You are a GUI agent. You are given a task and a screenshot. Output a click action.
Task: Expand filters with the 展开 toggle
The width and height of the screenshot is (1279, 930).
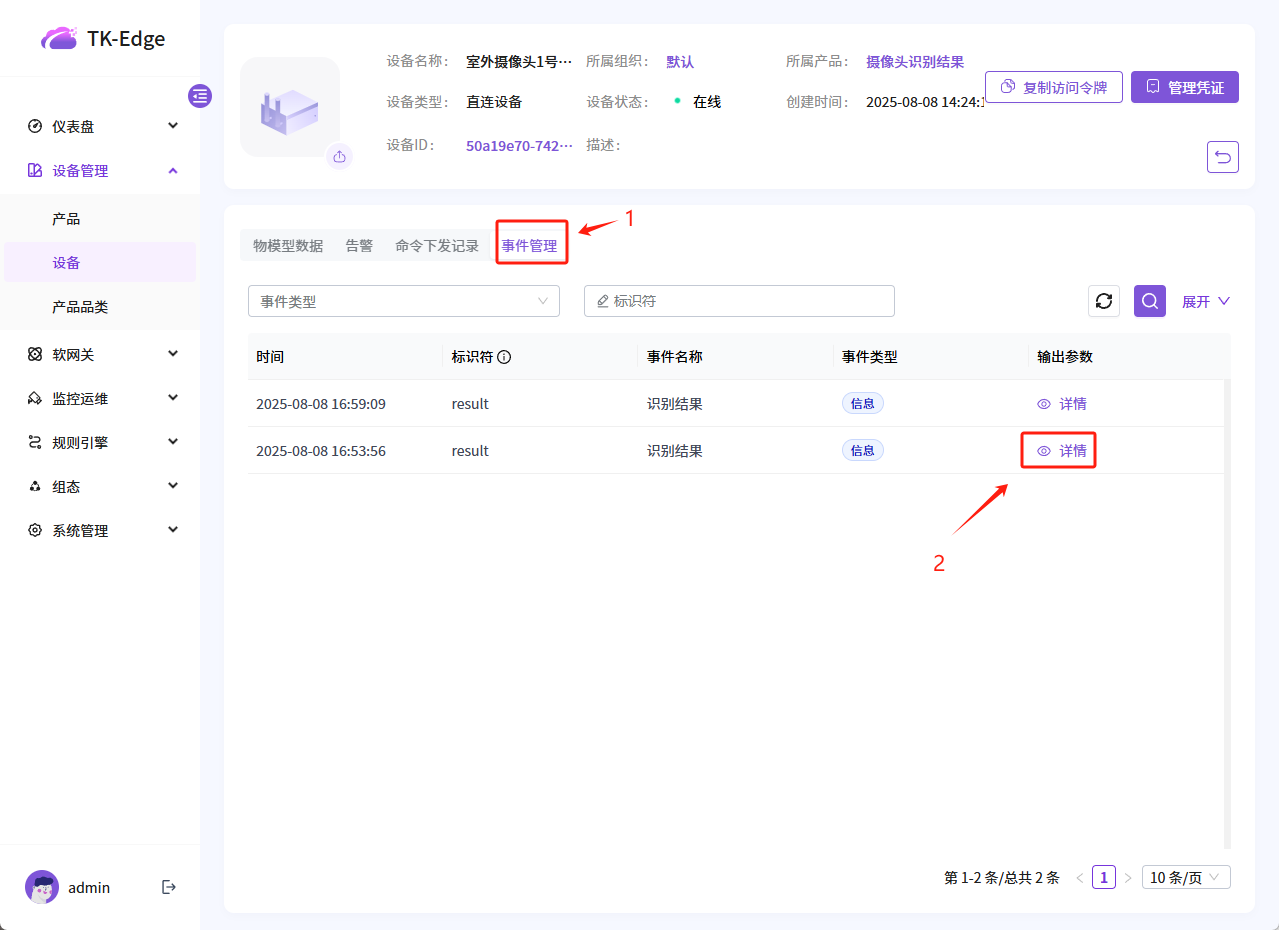click(1205, 301)
